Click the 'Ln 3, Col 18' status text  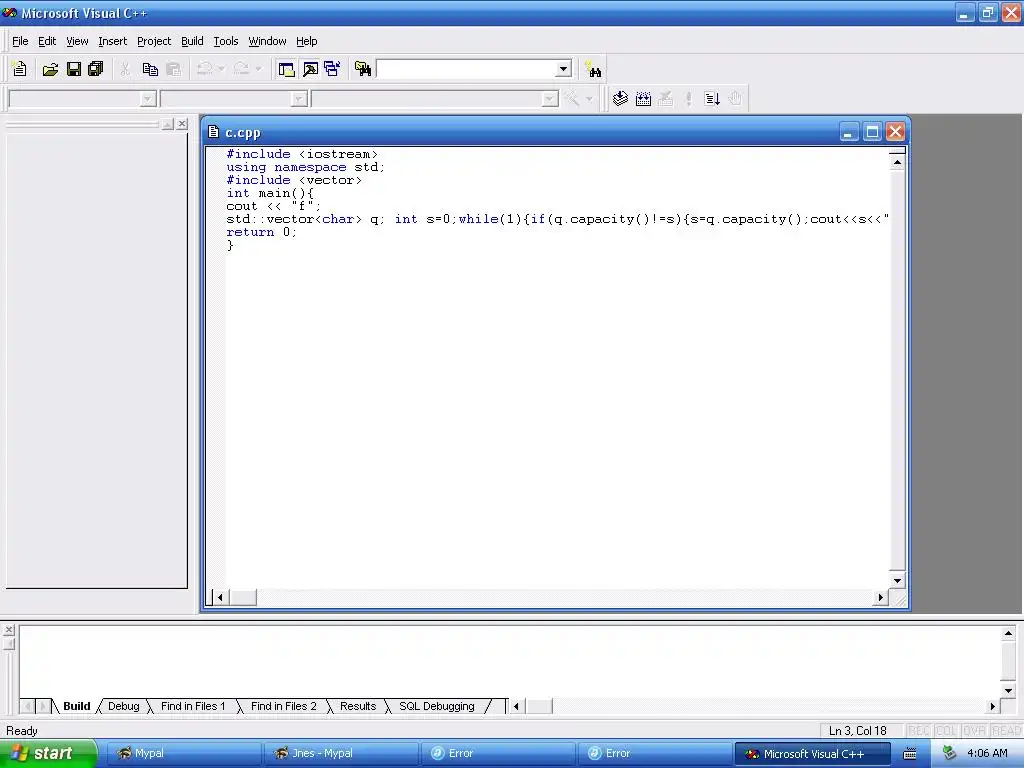tap(857, 731)
